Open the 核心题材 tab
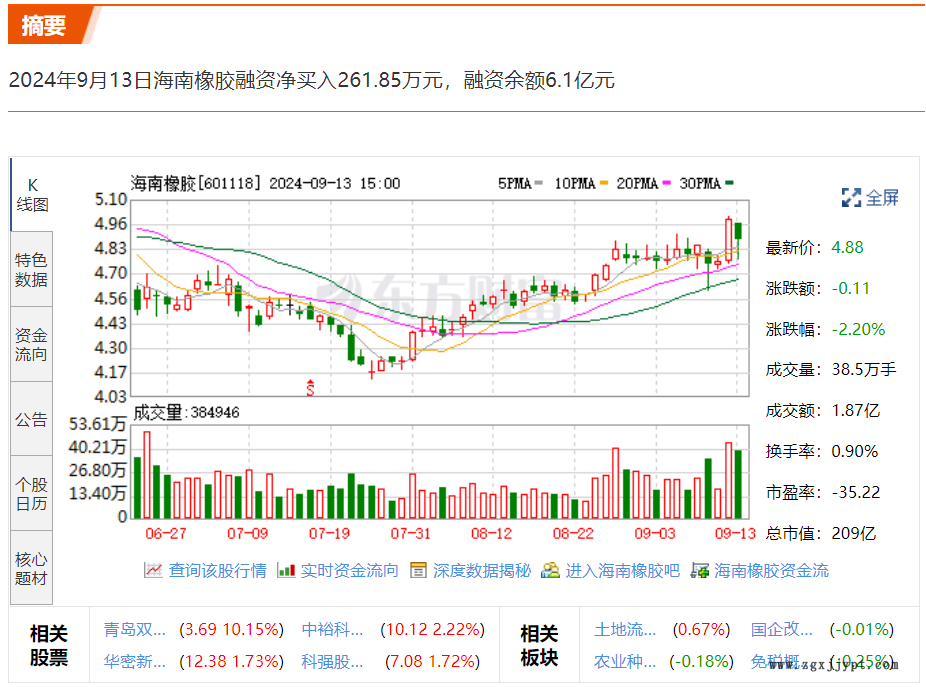 (x=32, y=568)
